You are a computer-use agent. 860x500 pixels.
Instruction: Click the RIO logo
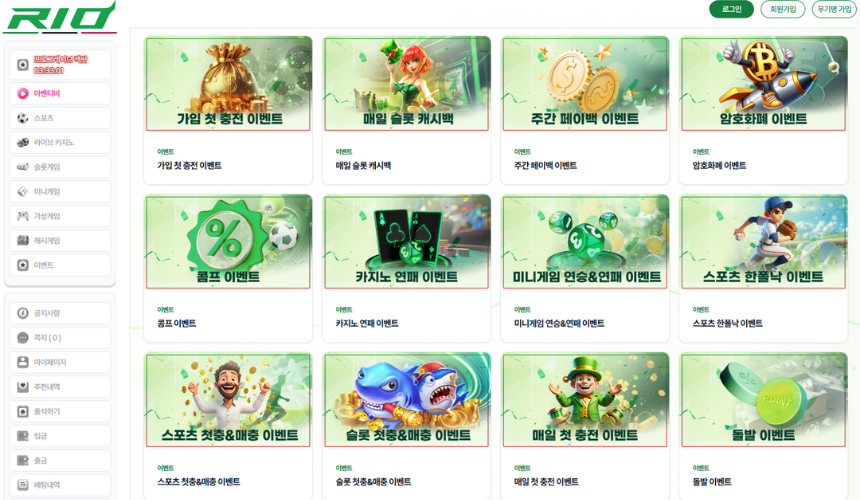pyautogui.click(x=60, y=19)
